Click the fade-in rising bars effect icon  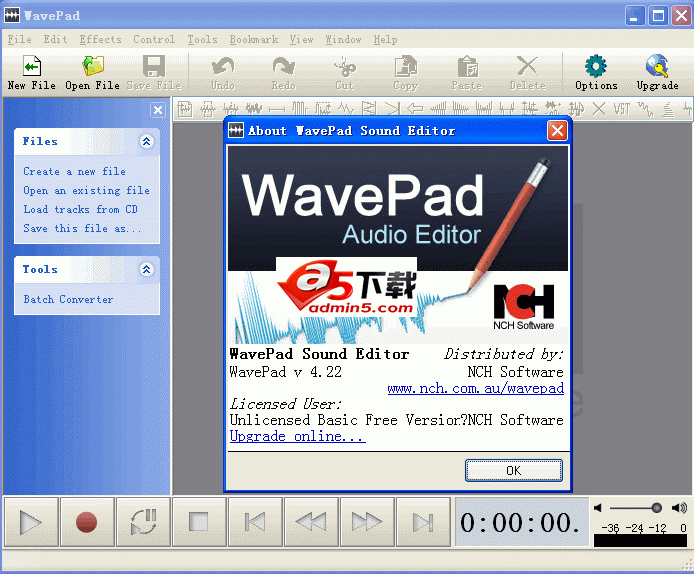(438, 108)
